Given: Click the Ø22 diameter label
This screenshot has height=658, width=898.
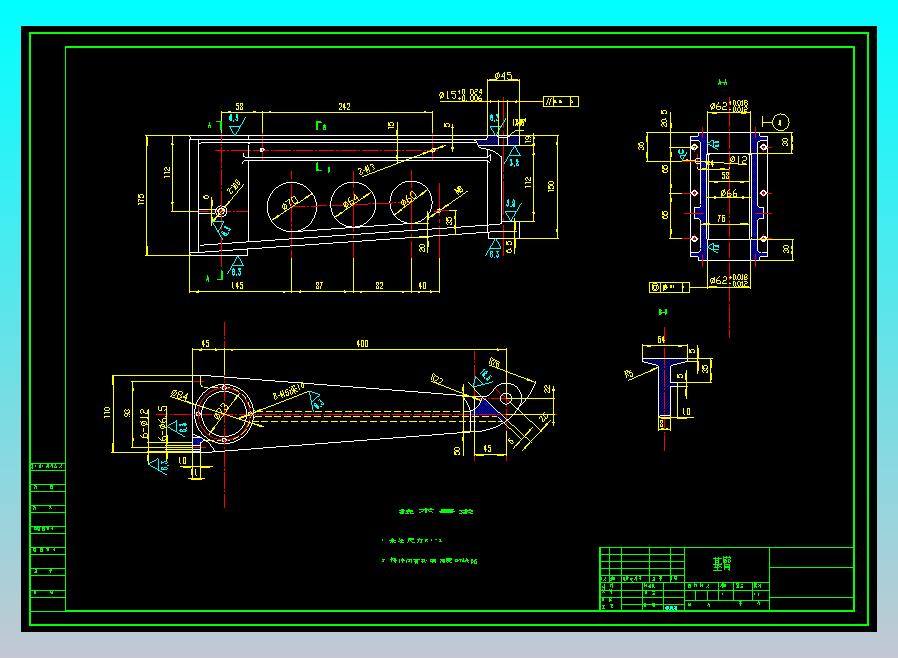Looking at the screenshot, I should point(437,379).
